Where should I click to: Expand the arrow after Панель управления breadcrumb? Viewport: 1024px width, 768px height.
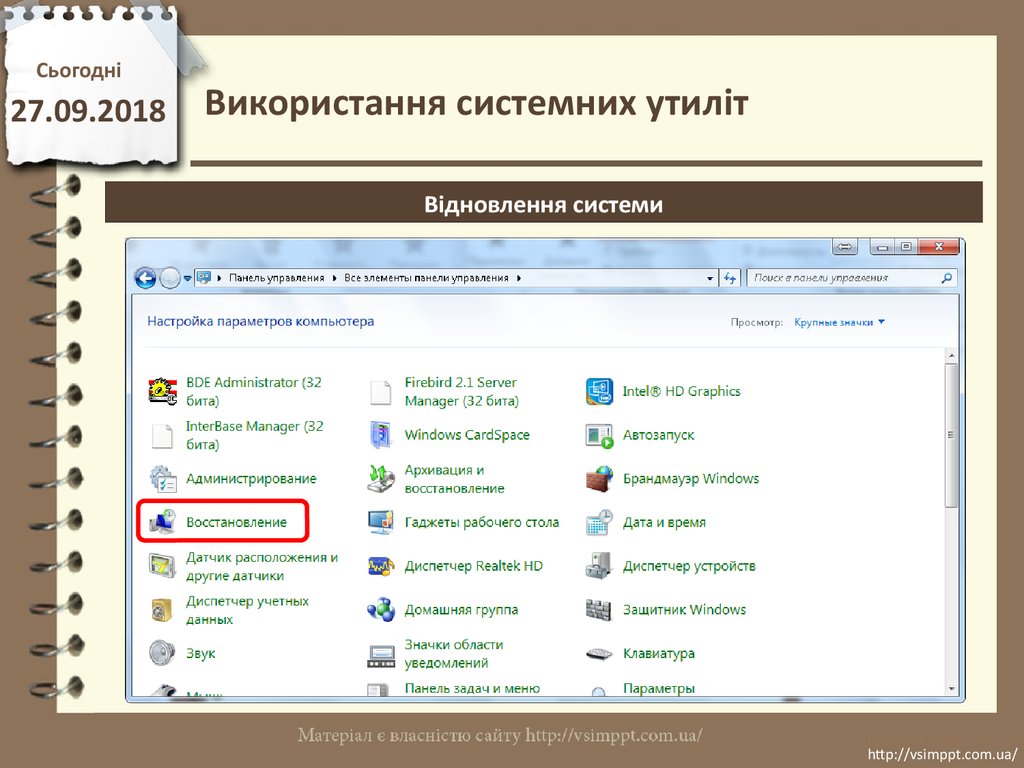(335, 278)
